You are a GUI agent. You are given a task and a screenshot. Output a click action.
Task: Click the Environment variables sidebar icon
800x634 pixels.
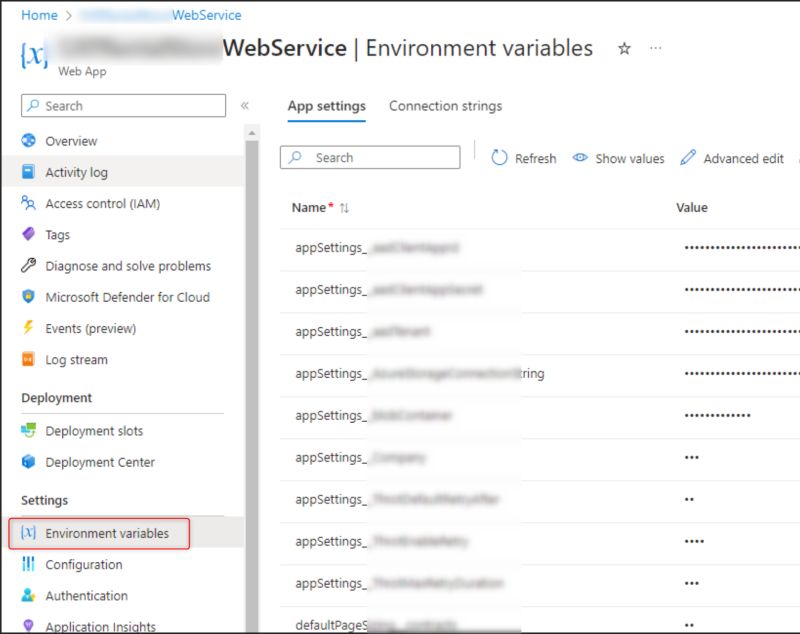click(29, 532)
